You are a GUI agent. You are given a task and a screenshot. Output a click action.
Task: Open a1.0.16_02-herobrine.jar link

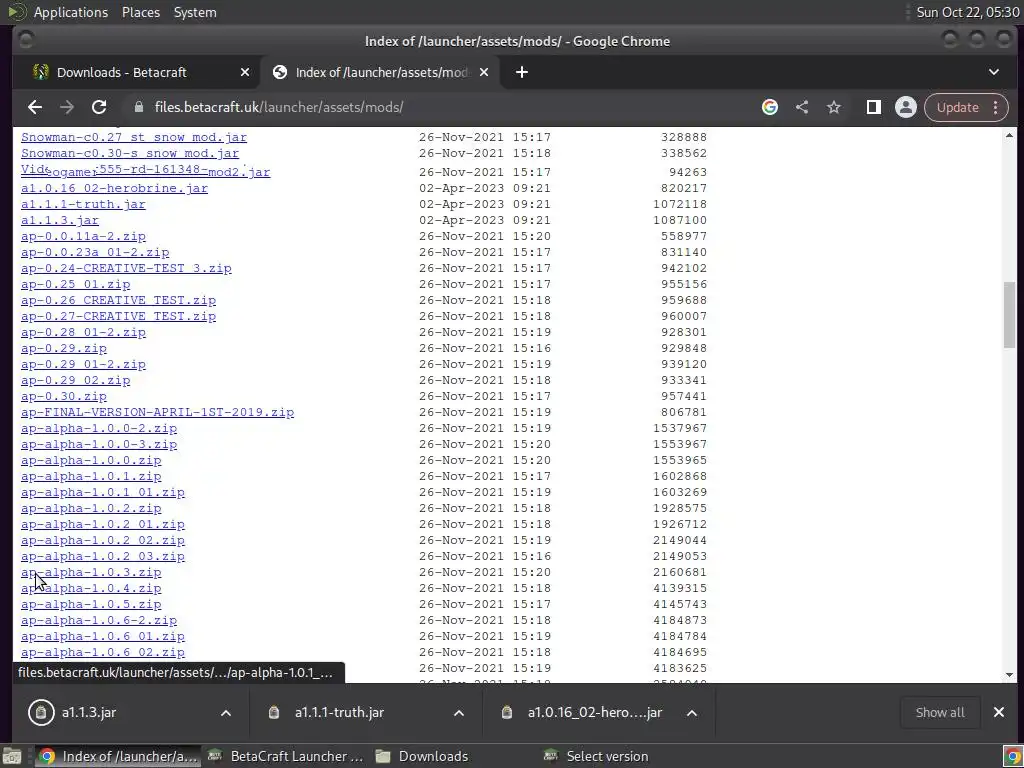(114, 188)
